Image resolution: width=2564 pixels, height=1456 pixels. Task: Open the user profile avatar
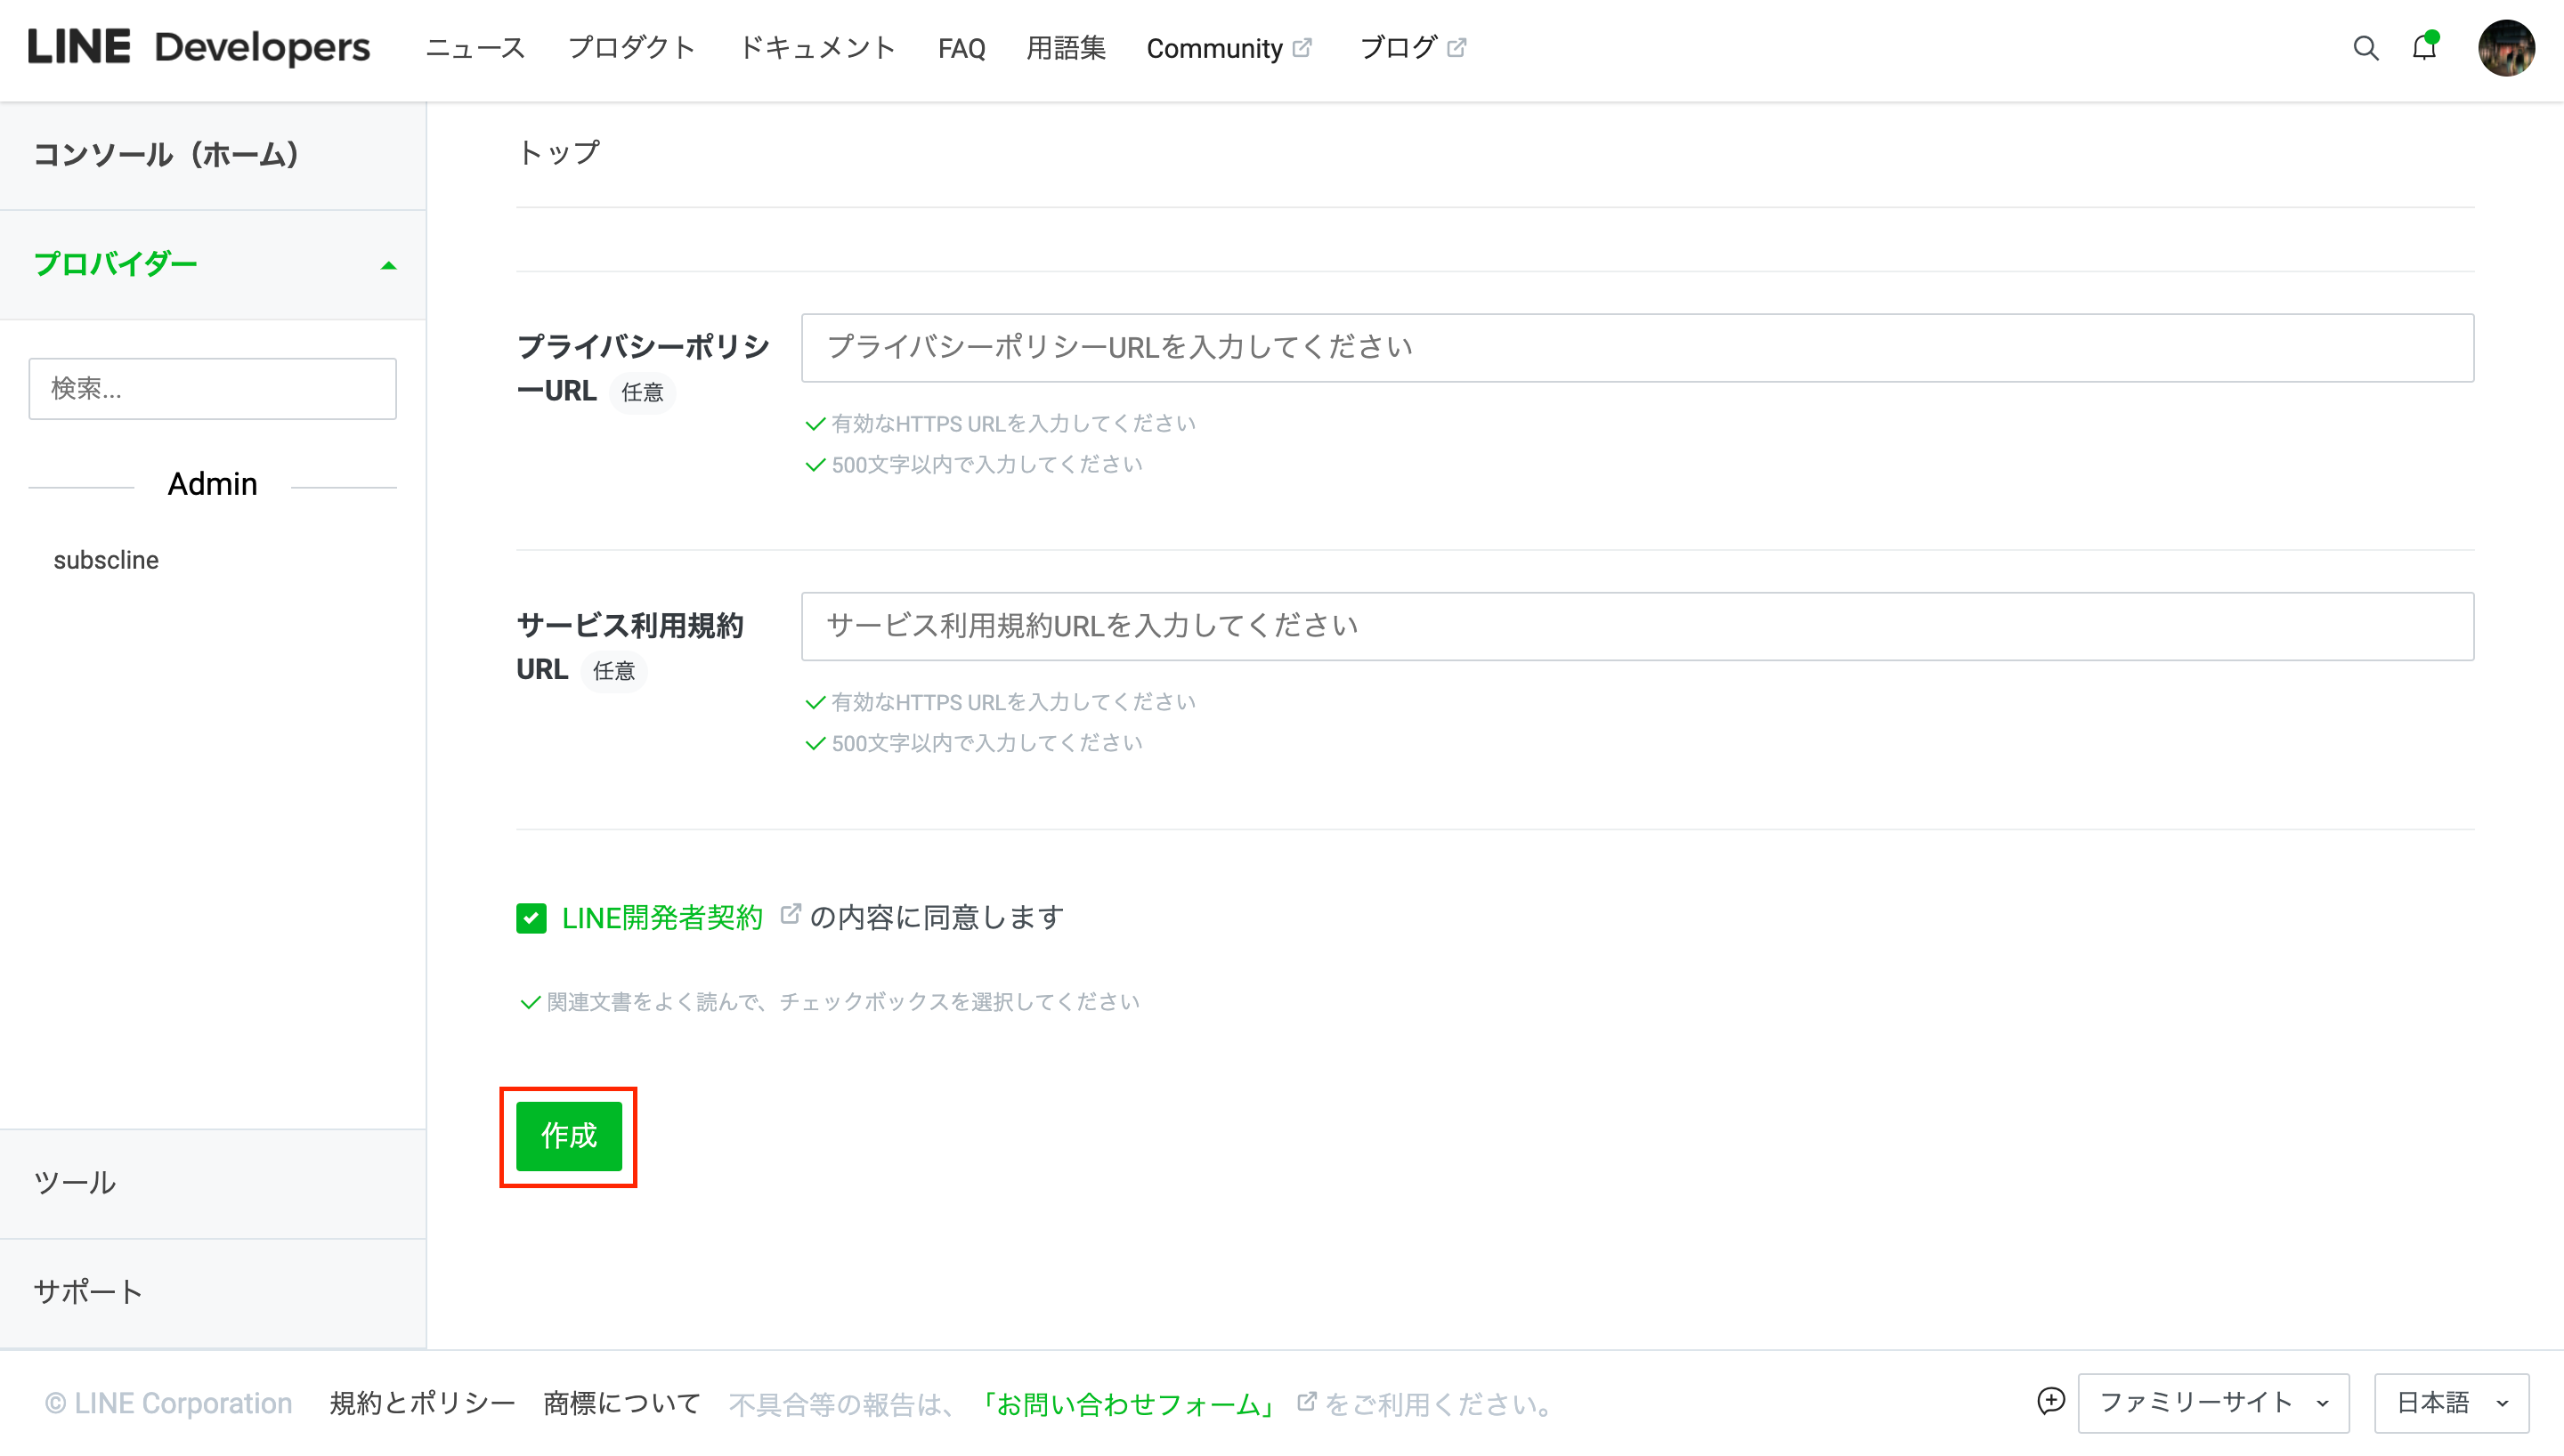click(x=2506, y=48)
